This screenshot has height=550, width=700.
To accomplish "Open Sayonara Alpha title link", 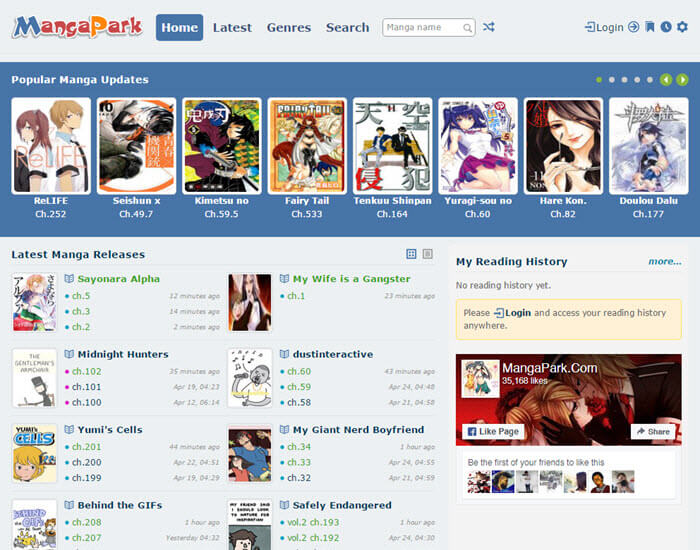I will [118, 279].
